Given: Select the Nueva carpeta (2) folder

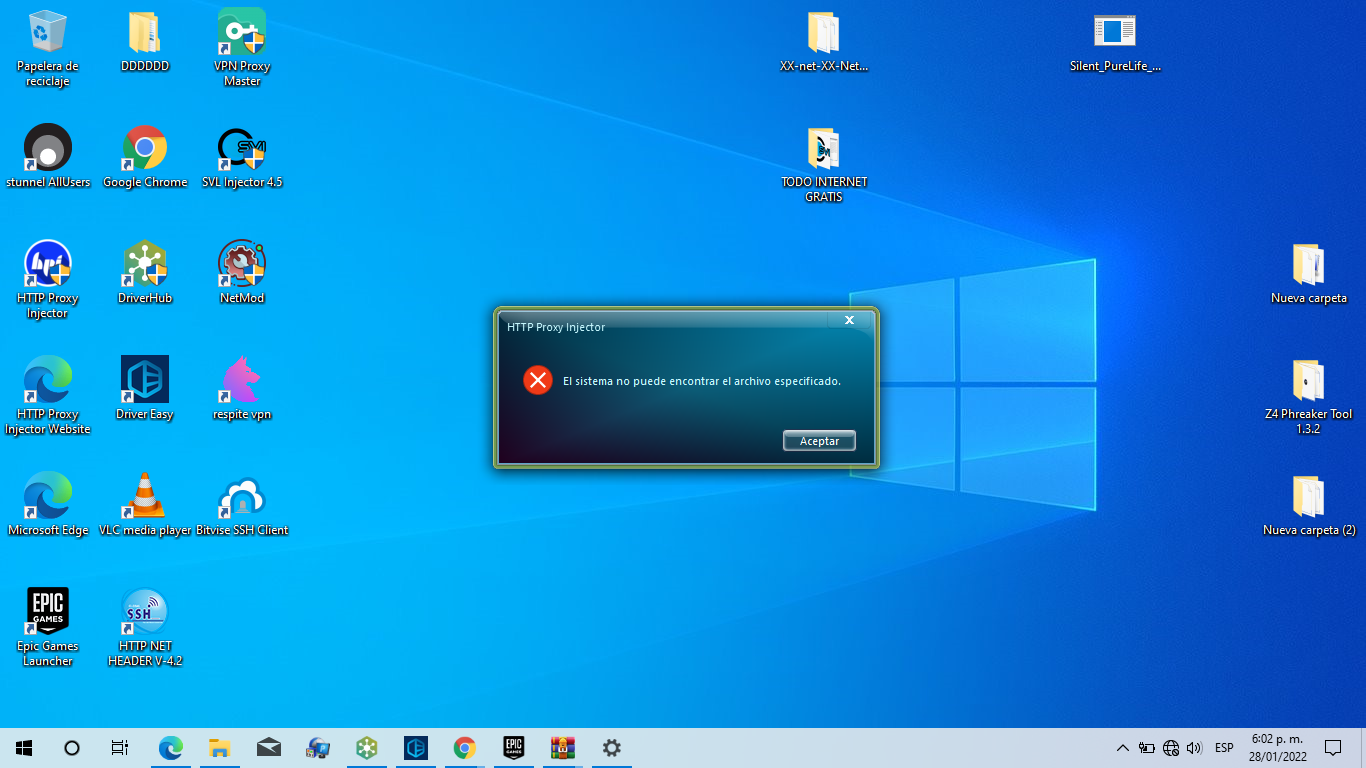Looking at the screenshot, I should pos(1308,505).
